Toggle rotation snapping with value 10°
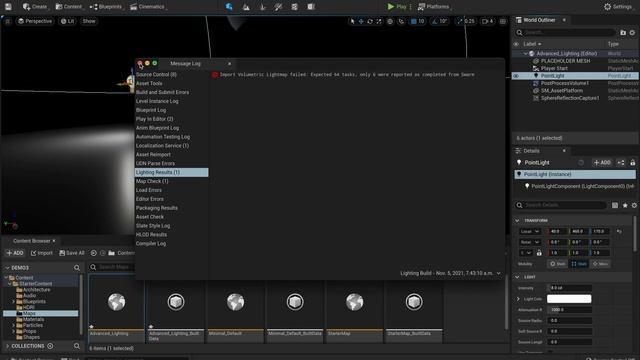This screenshot has width=640, height=360. click(x=440, y=21)
